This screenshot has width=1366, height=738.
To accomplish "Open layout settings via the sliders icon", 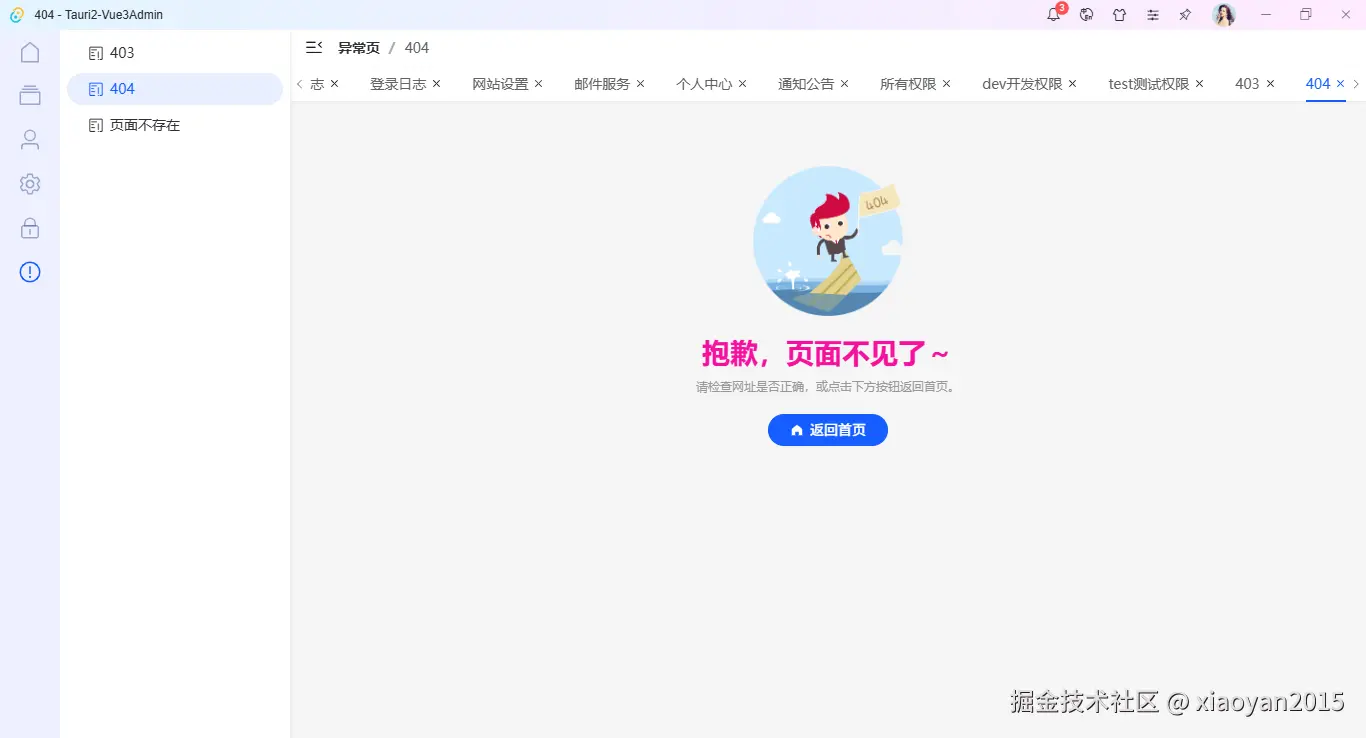I will [1152, 15].
